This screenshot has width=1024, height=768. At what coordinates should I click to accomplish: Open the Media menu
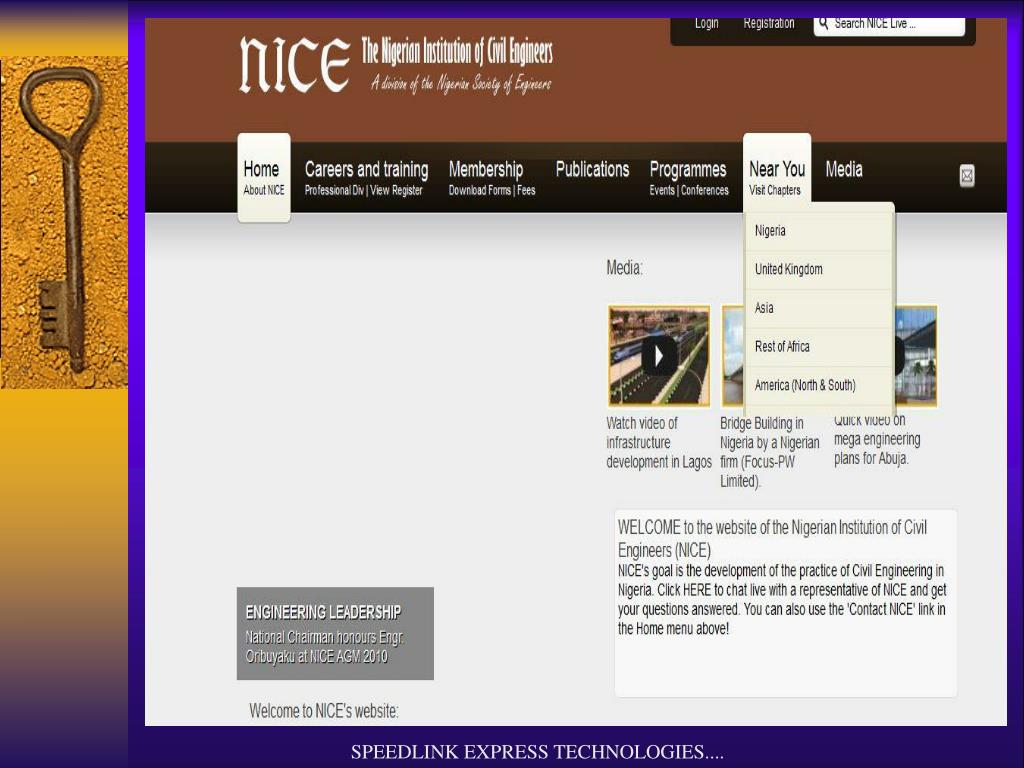[844, 169]
